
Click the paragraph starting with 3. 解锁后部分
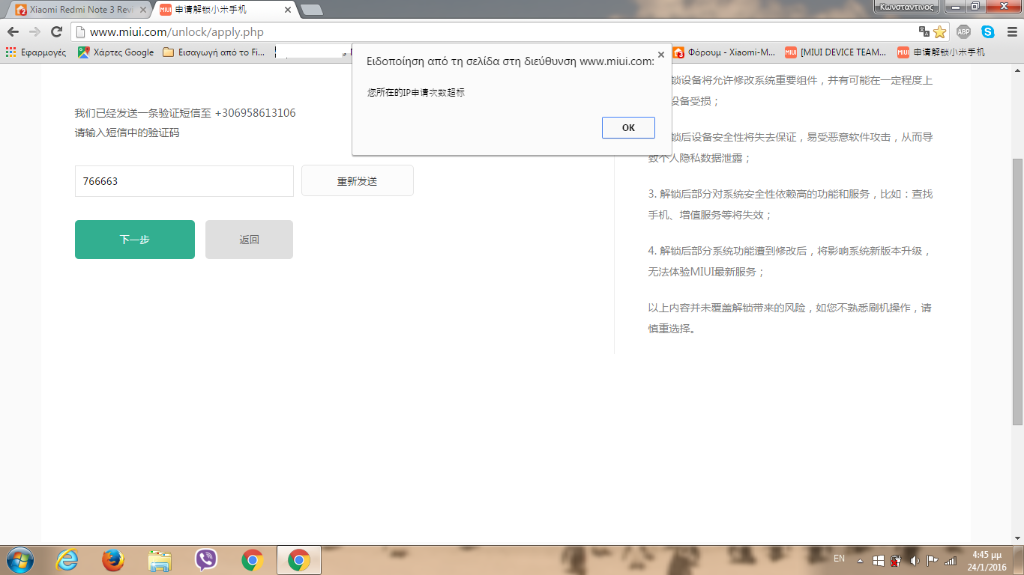(790, 205)
